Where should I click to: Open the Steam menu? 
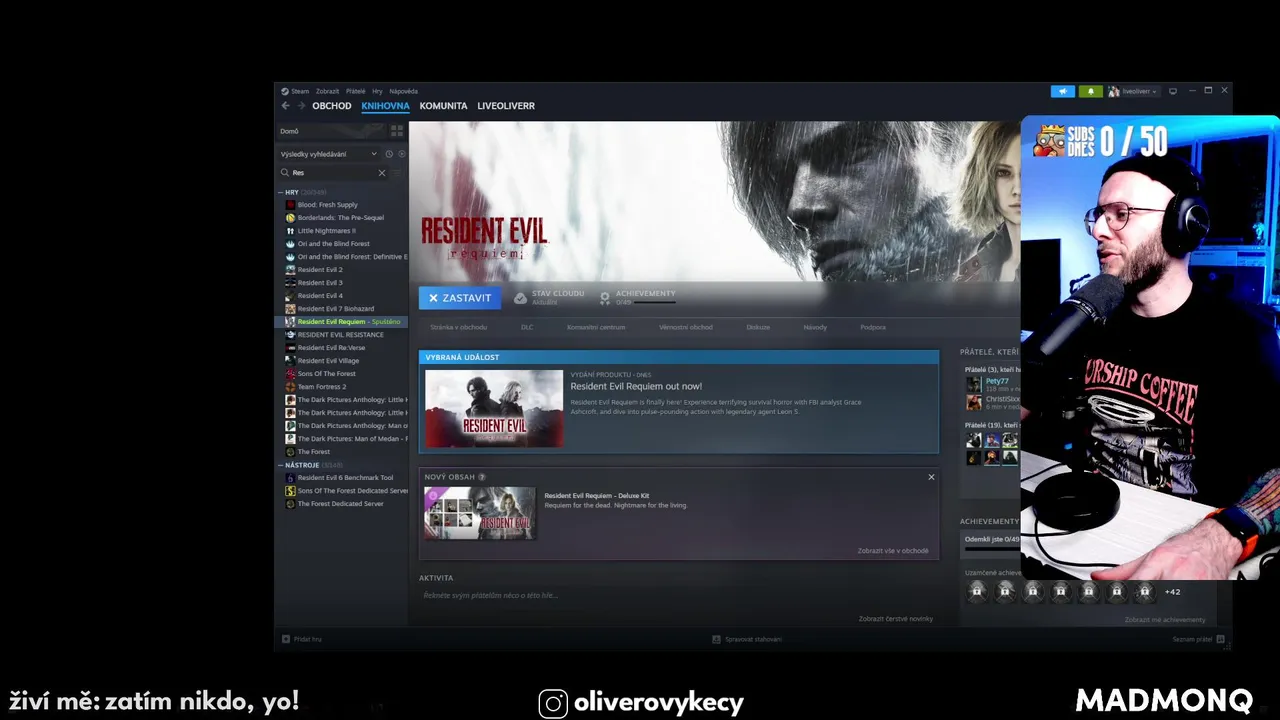click(299, 91)
